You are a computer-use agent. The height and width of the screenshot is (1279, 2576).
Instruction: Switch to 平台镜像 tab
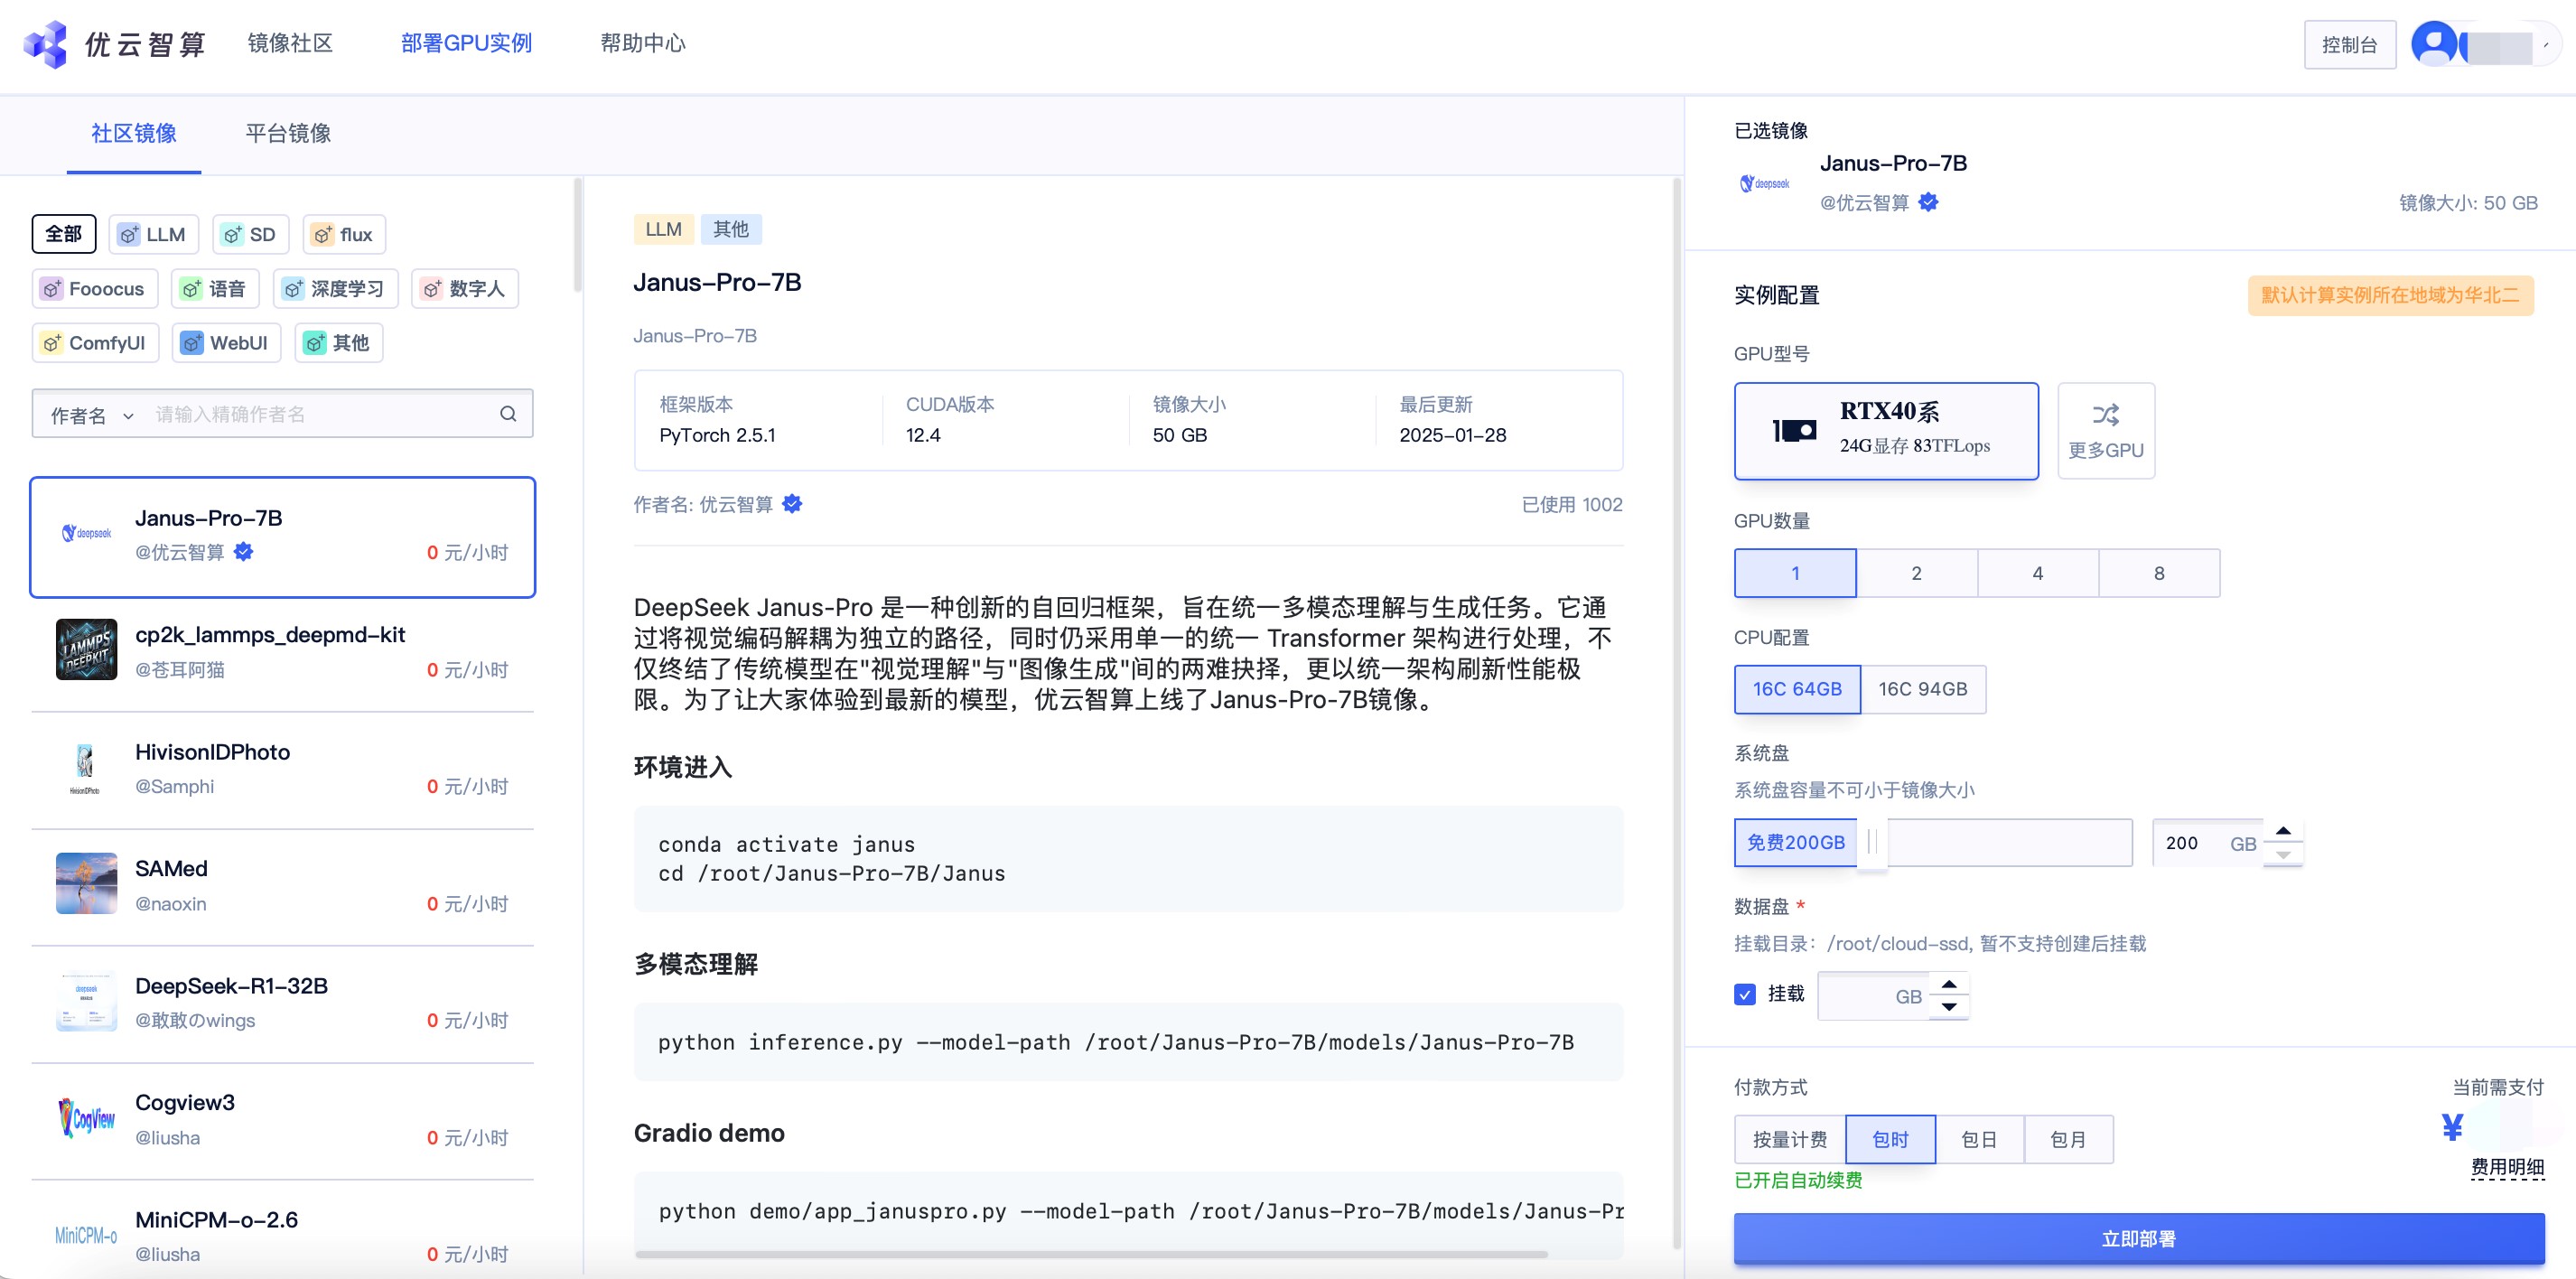pos(288,133)
